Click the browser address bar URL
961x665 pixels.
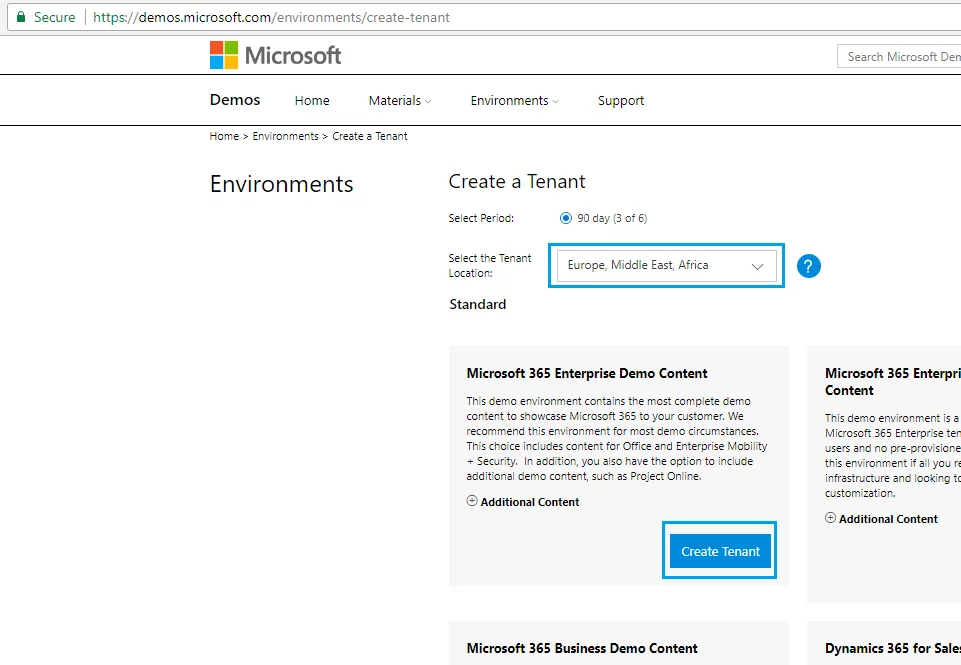(x=271, y=17)
